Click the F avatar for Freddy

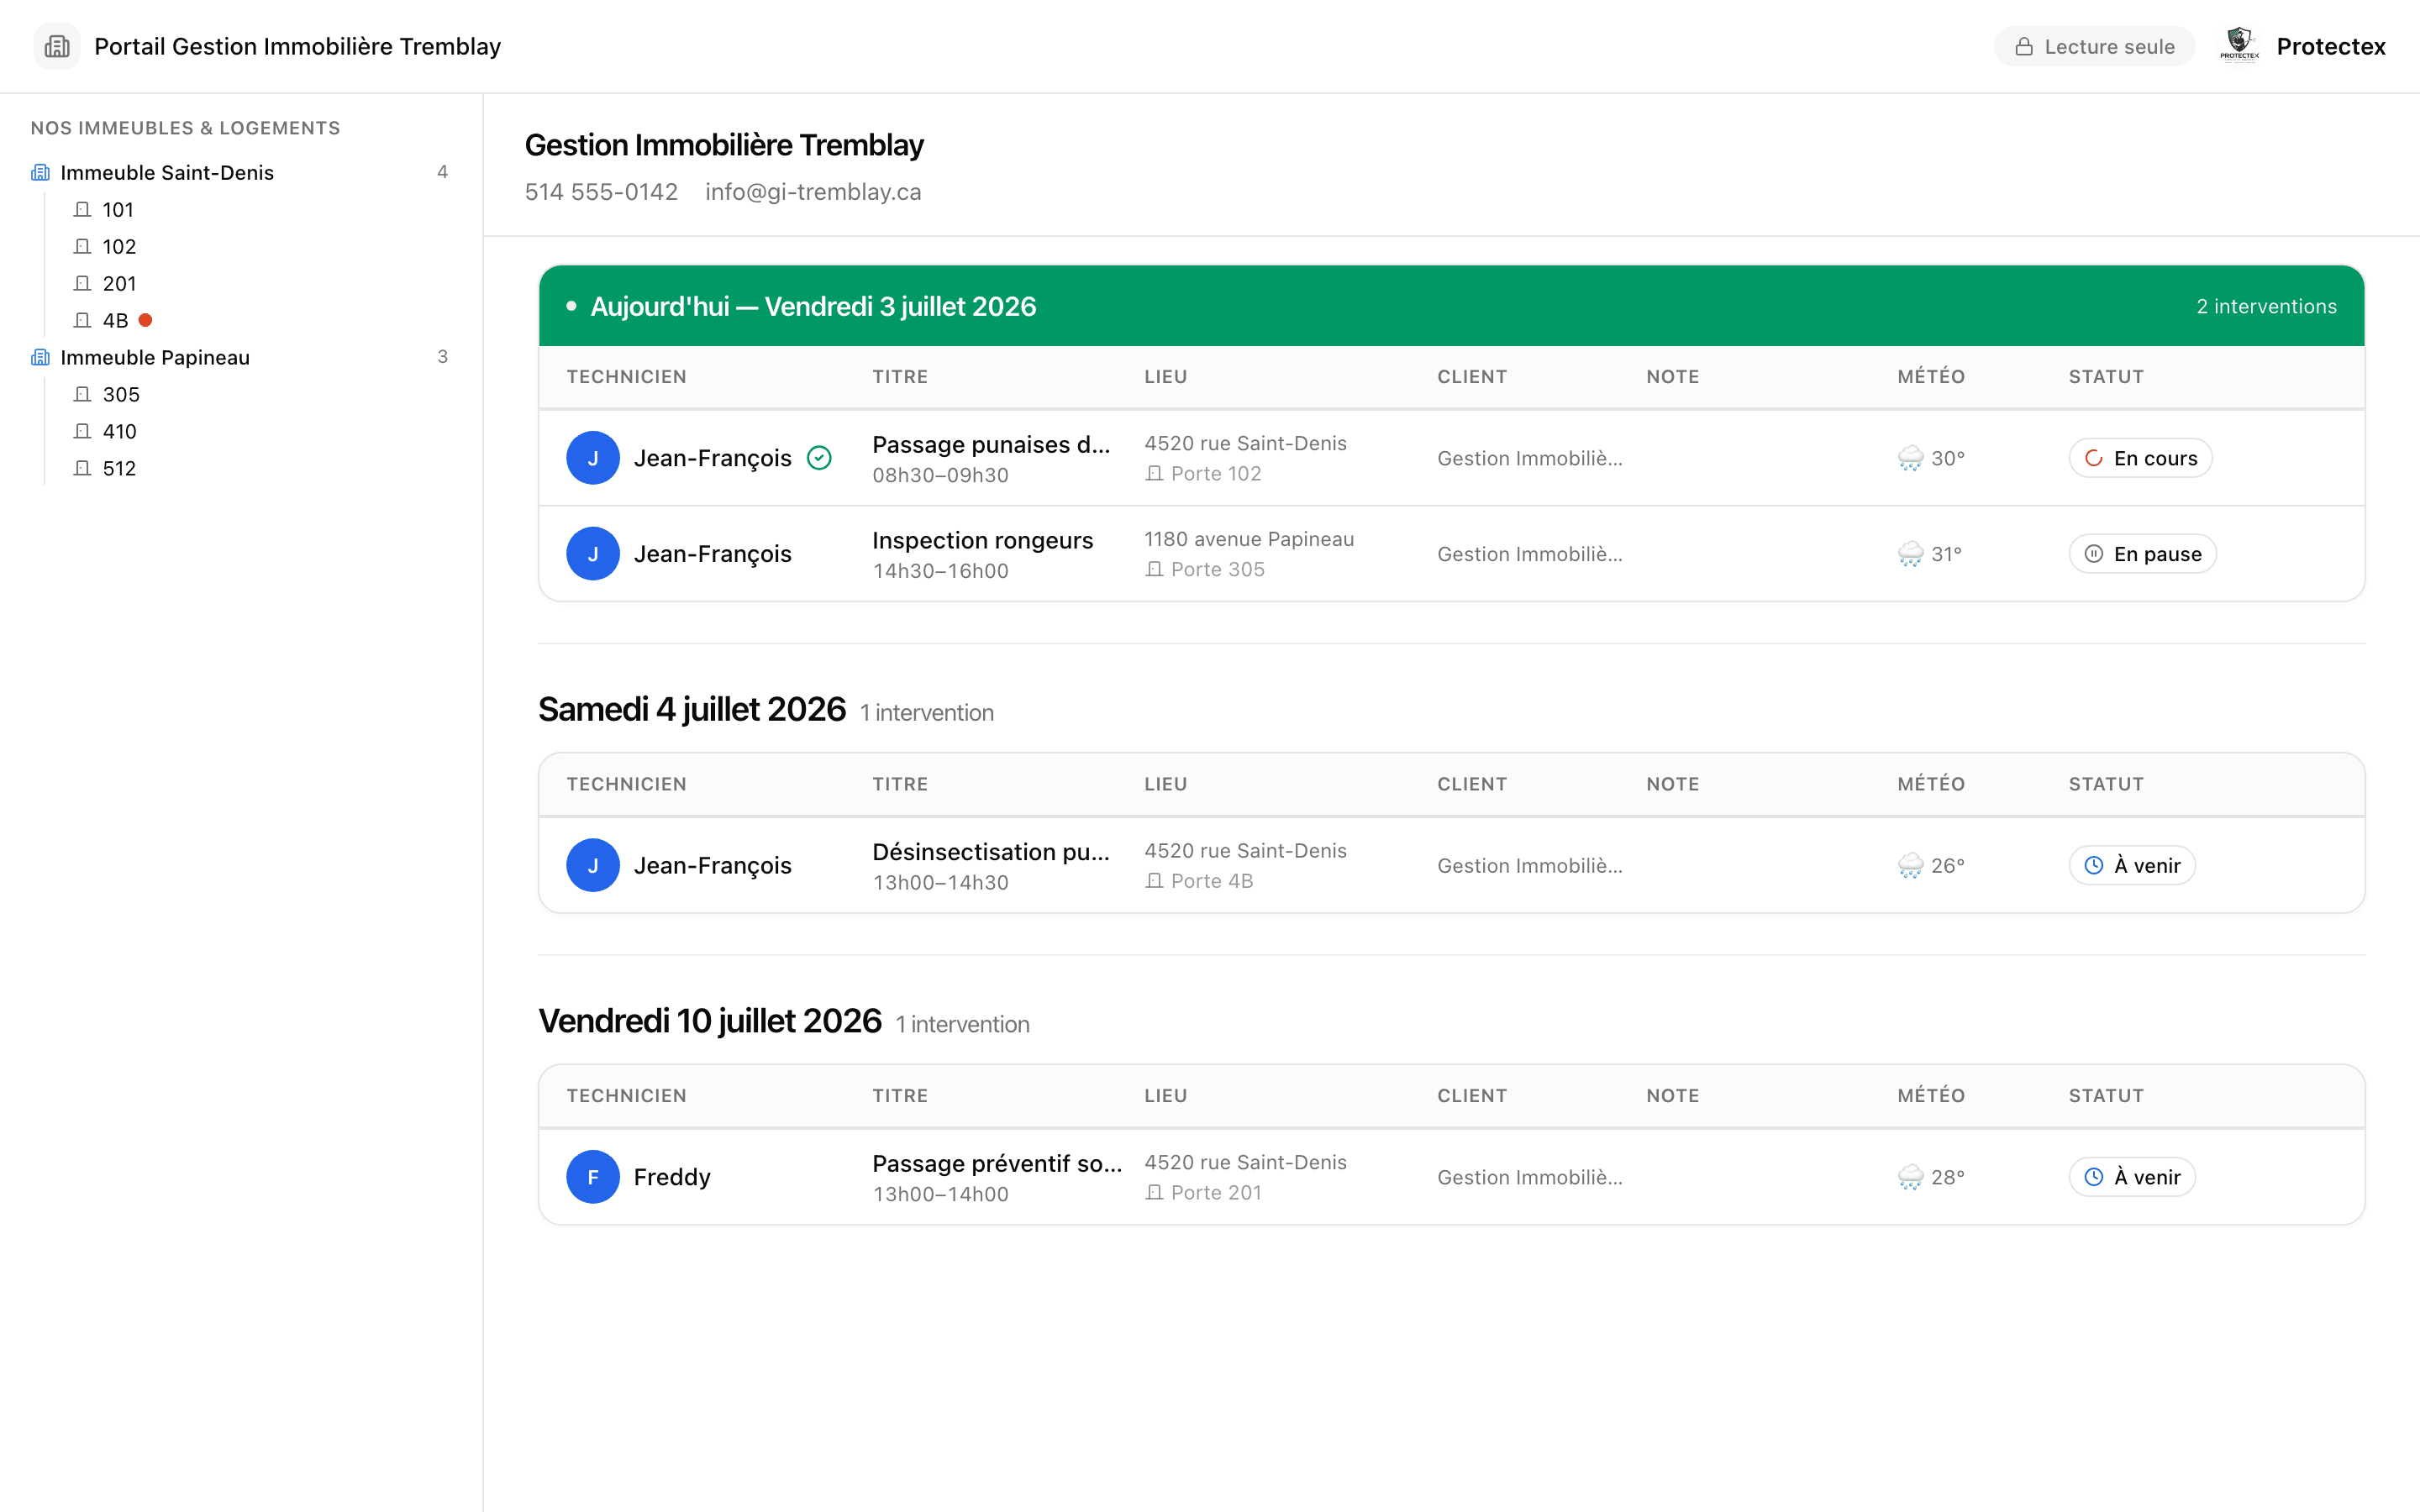593,1177
